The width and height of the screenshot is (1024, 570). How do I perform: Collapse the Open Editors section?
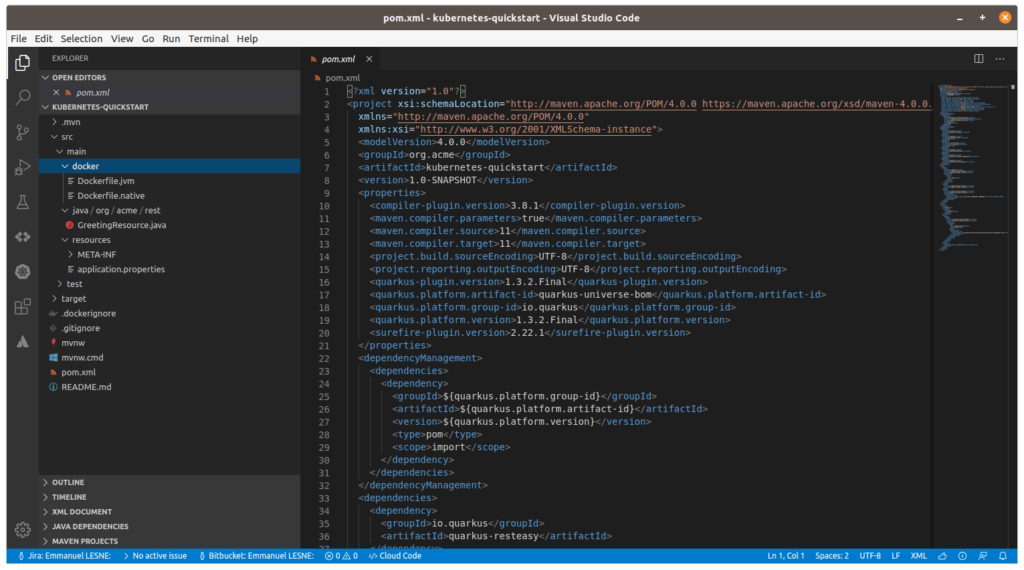coord(170,78)
